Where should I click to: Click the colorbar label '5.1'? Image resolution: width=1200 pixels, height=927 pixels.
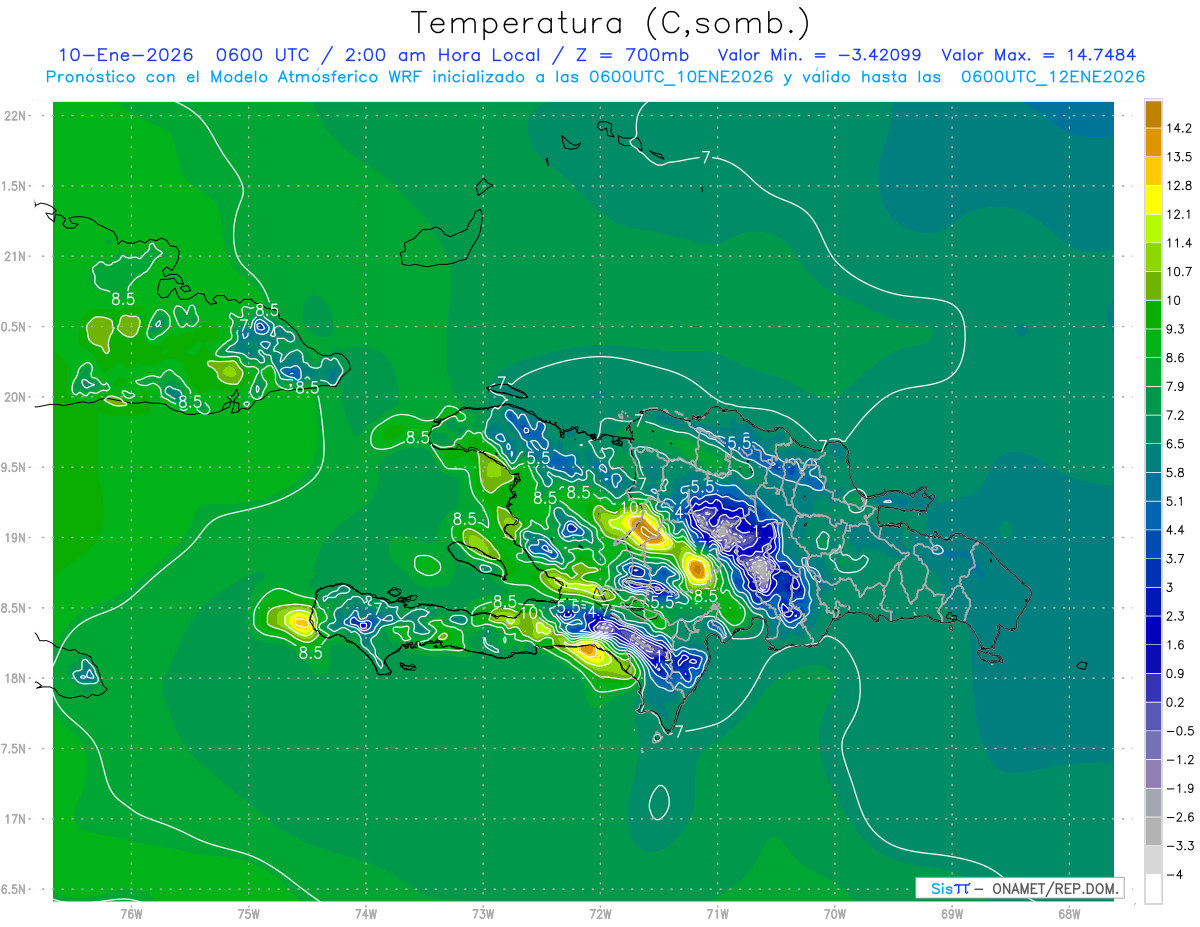[1176, 501]
